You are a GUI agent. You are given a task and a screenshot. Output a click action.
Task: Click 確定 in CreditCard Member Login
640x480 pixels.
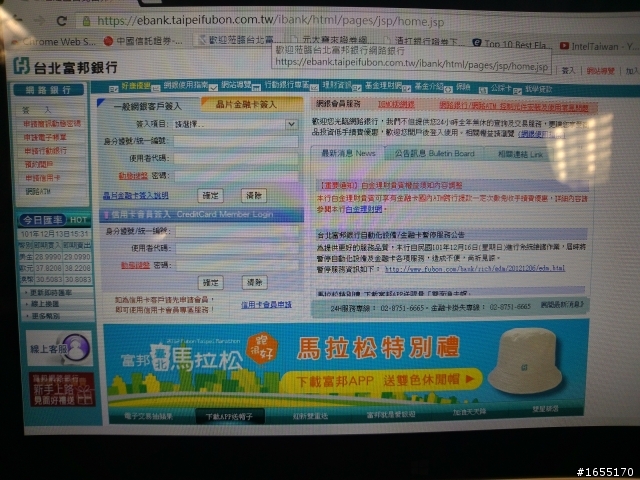[211, 282]
